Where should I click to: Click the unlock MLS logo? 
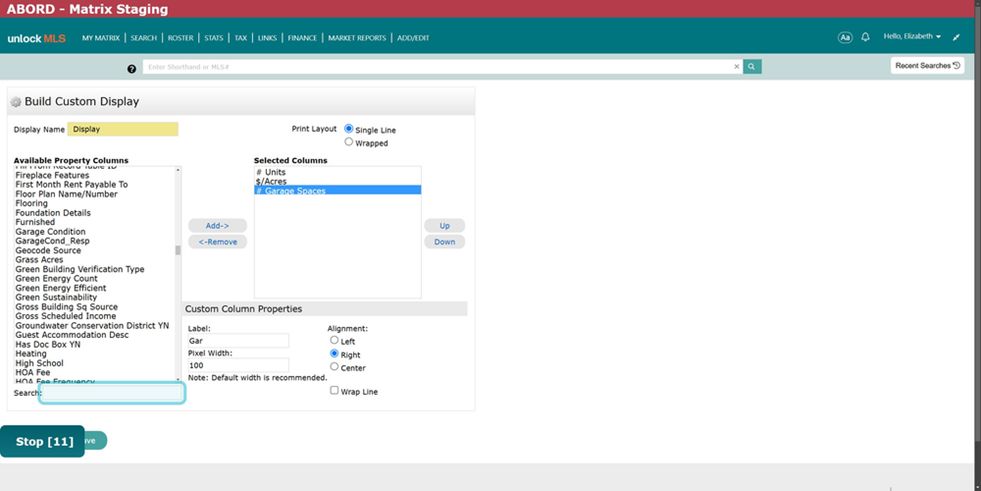coord(36,38)
